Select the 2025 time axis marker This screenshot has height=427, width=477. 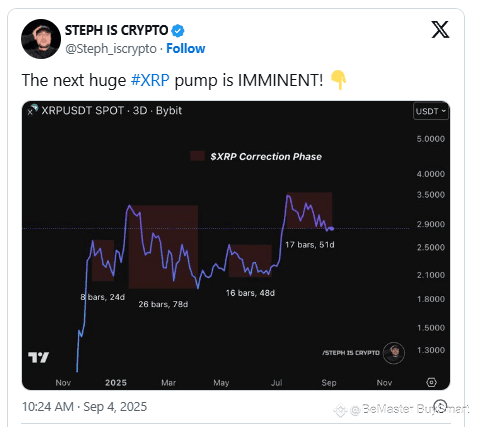(116, 383)
